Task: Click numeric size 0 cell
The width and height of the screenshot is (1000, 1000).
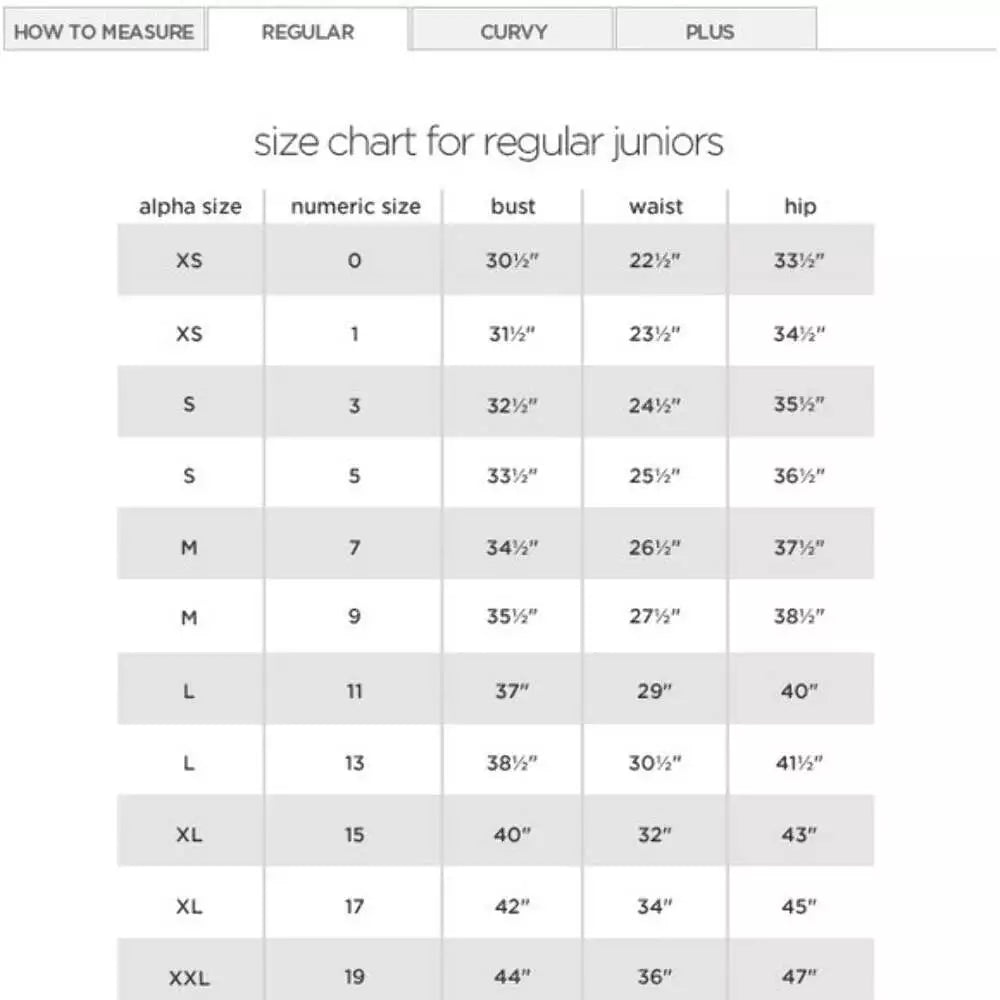Action: point(354,261)
